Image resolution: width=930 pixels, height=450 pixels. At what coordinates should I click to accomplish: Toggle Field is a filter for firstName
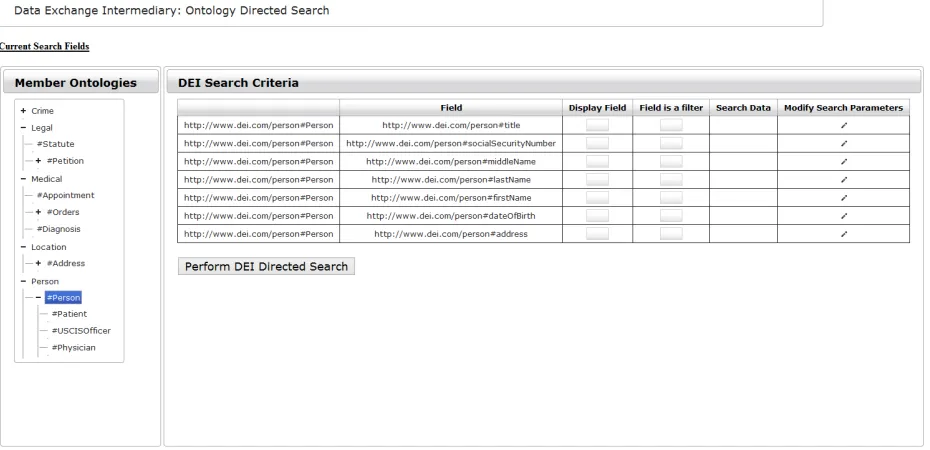pos(671,197)
